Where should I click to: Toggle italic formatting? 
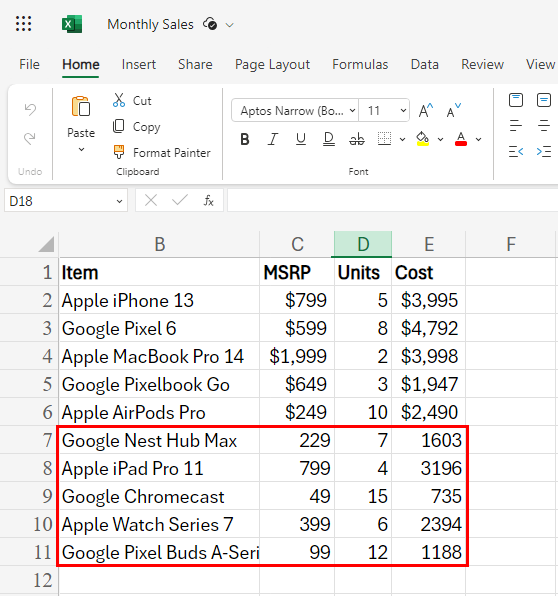273,139
